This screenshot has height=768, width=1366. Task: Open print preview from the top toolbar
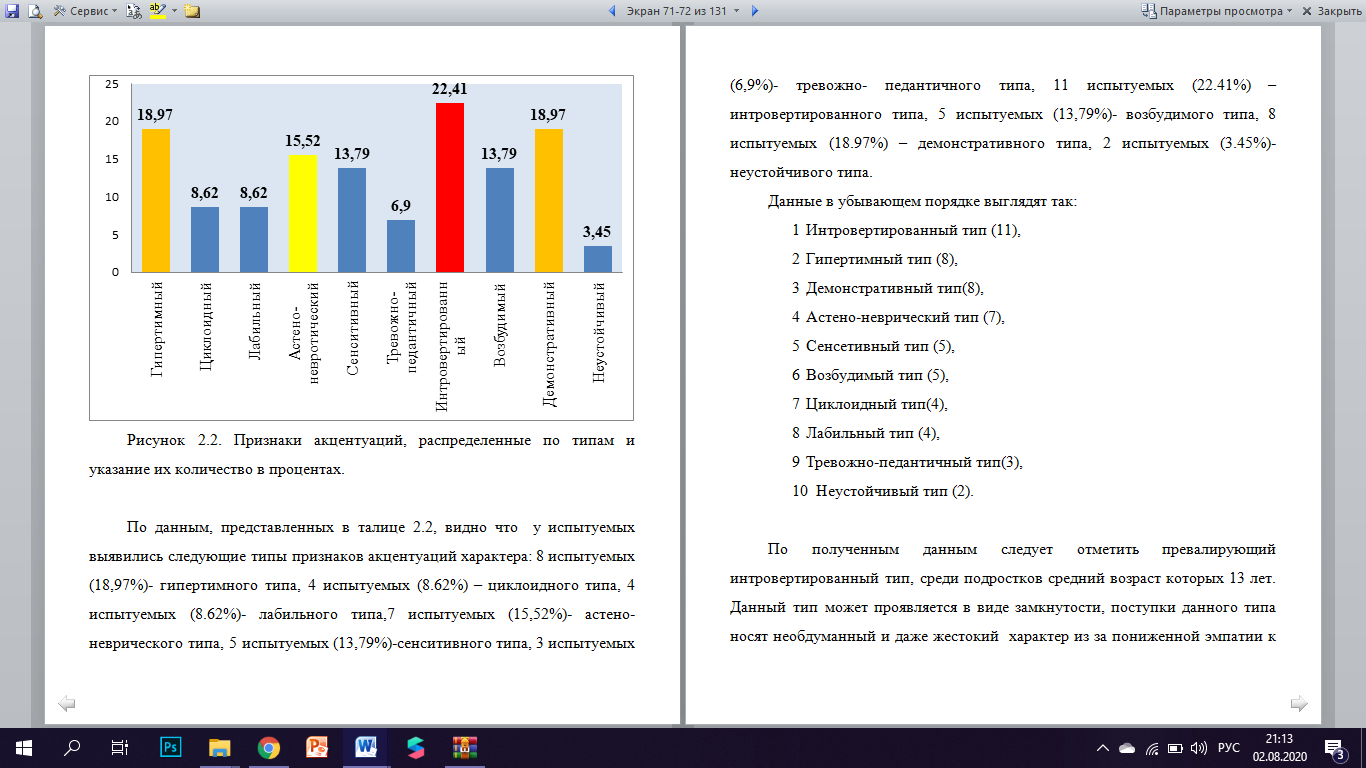35,12
